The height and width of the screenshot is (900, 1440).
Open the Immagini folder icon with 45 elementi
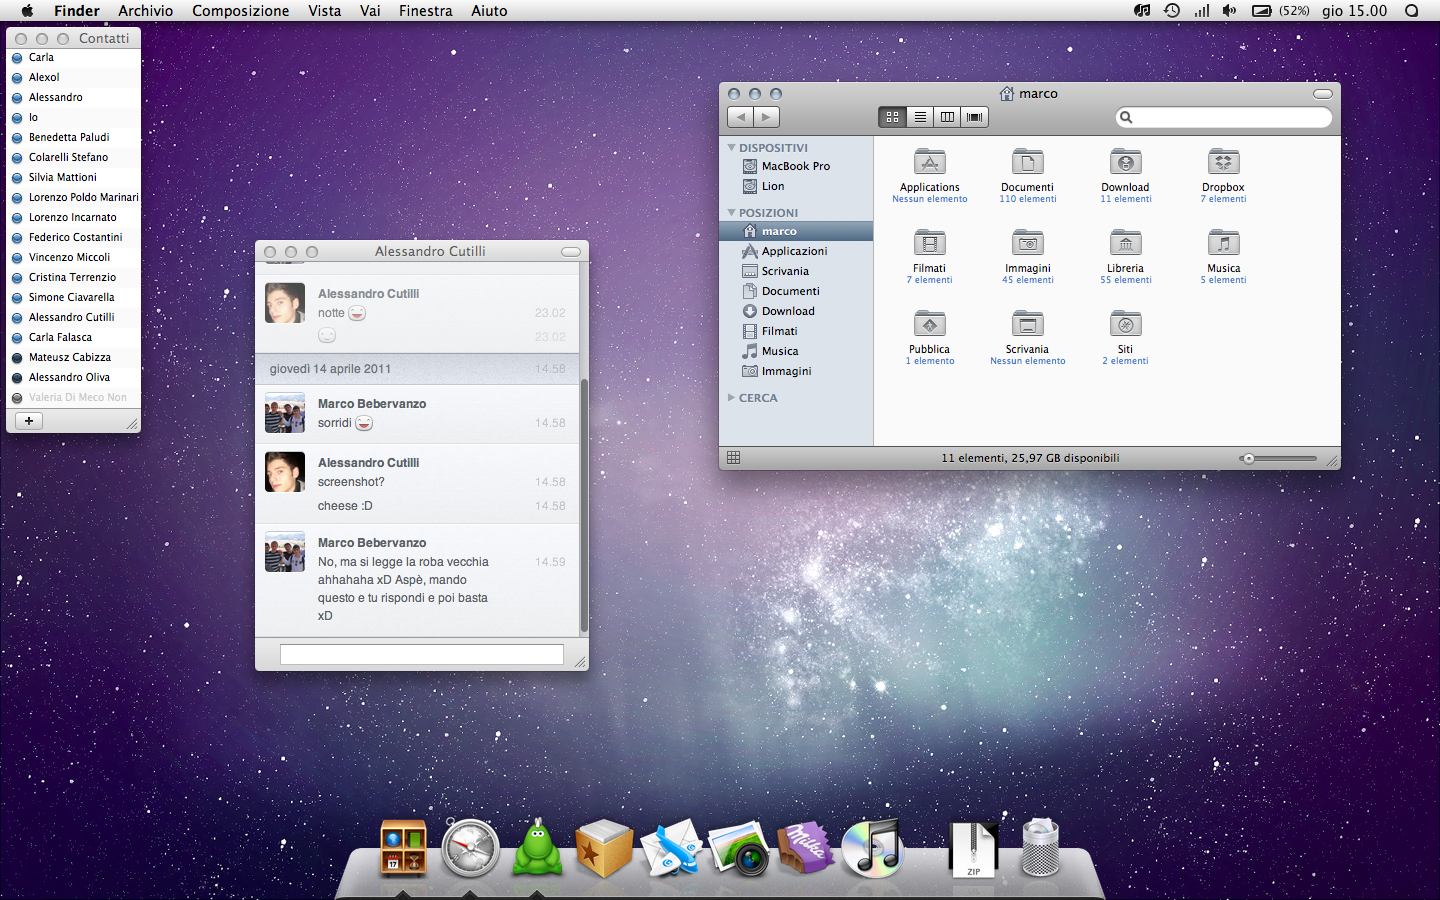1027,244
